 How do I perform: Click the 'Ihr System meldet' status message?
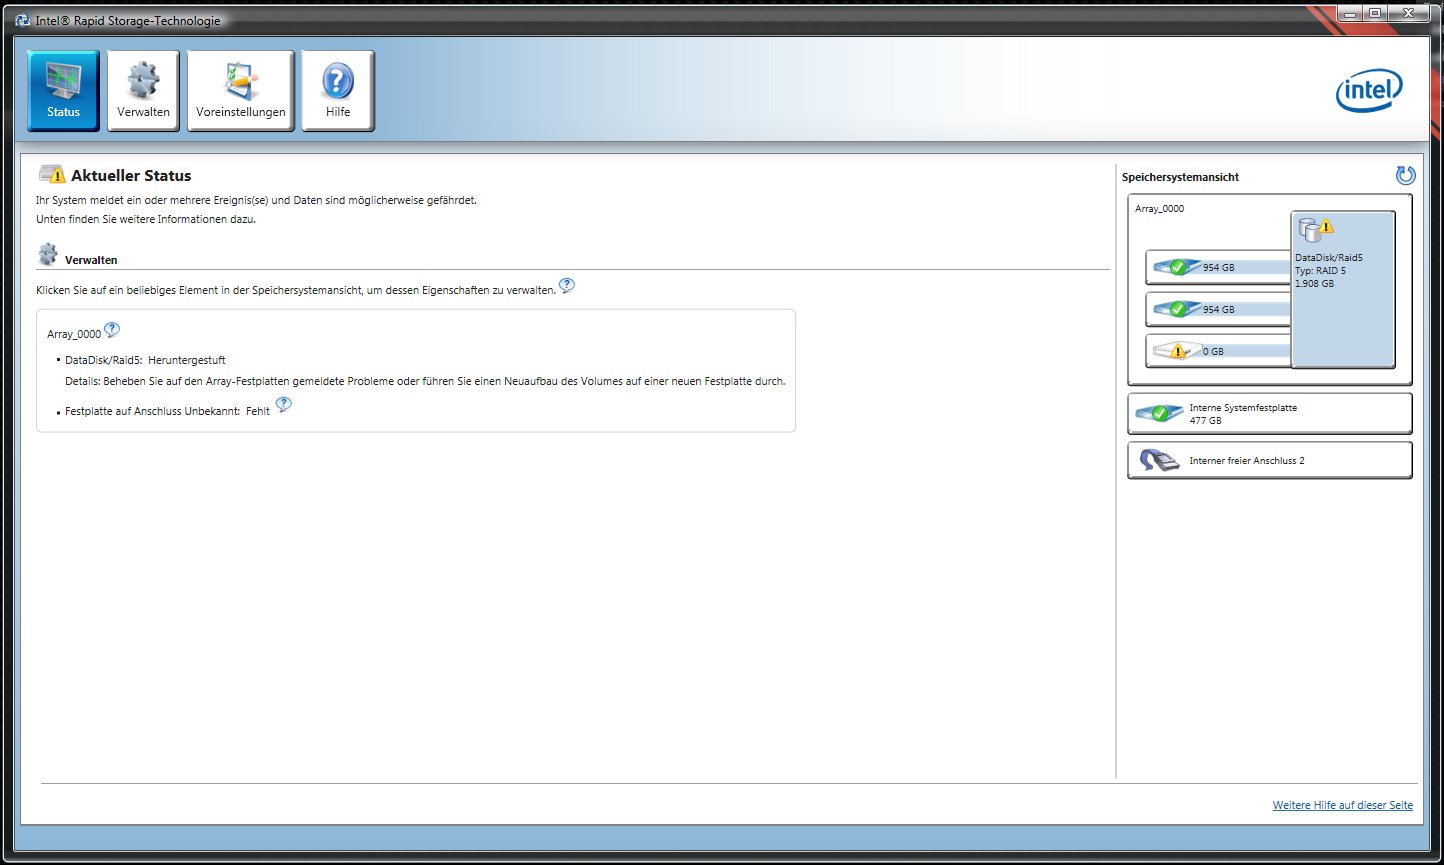[256, 200]
